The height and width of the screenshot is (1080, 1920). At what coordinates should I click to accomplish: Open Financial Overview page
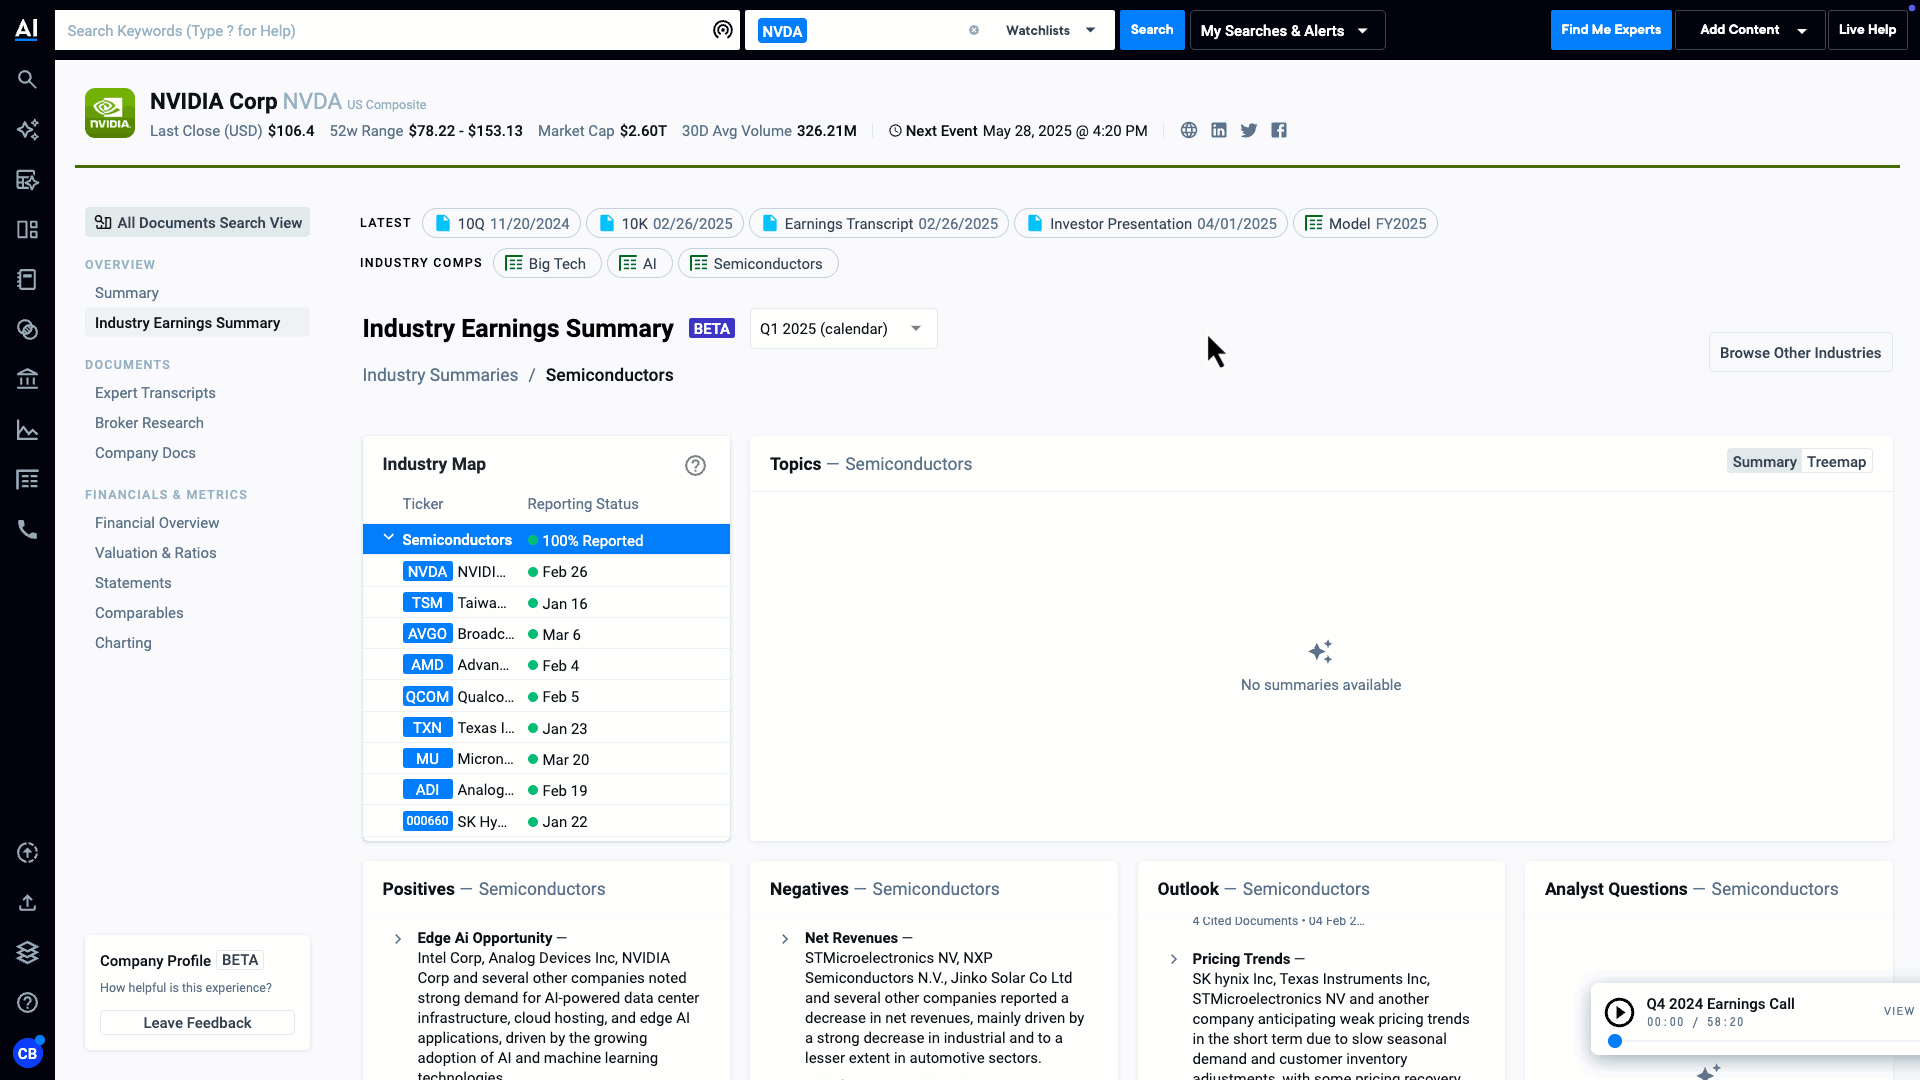pyautogui.click(x=157, y=523)
